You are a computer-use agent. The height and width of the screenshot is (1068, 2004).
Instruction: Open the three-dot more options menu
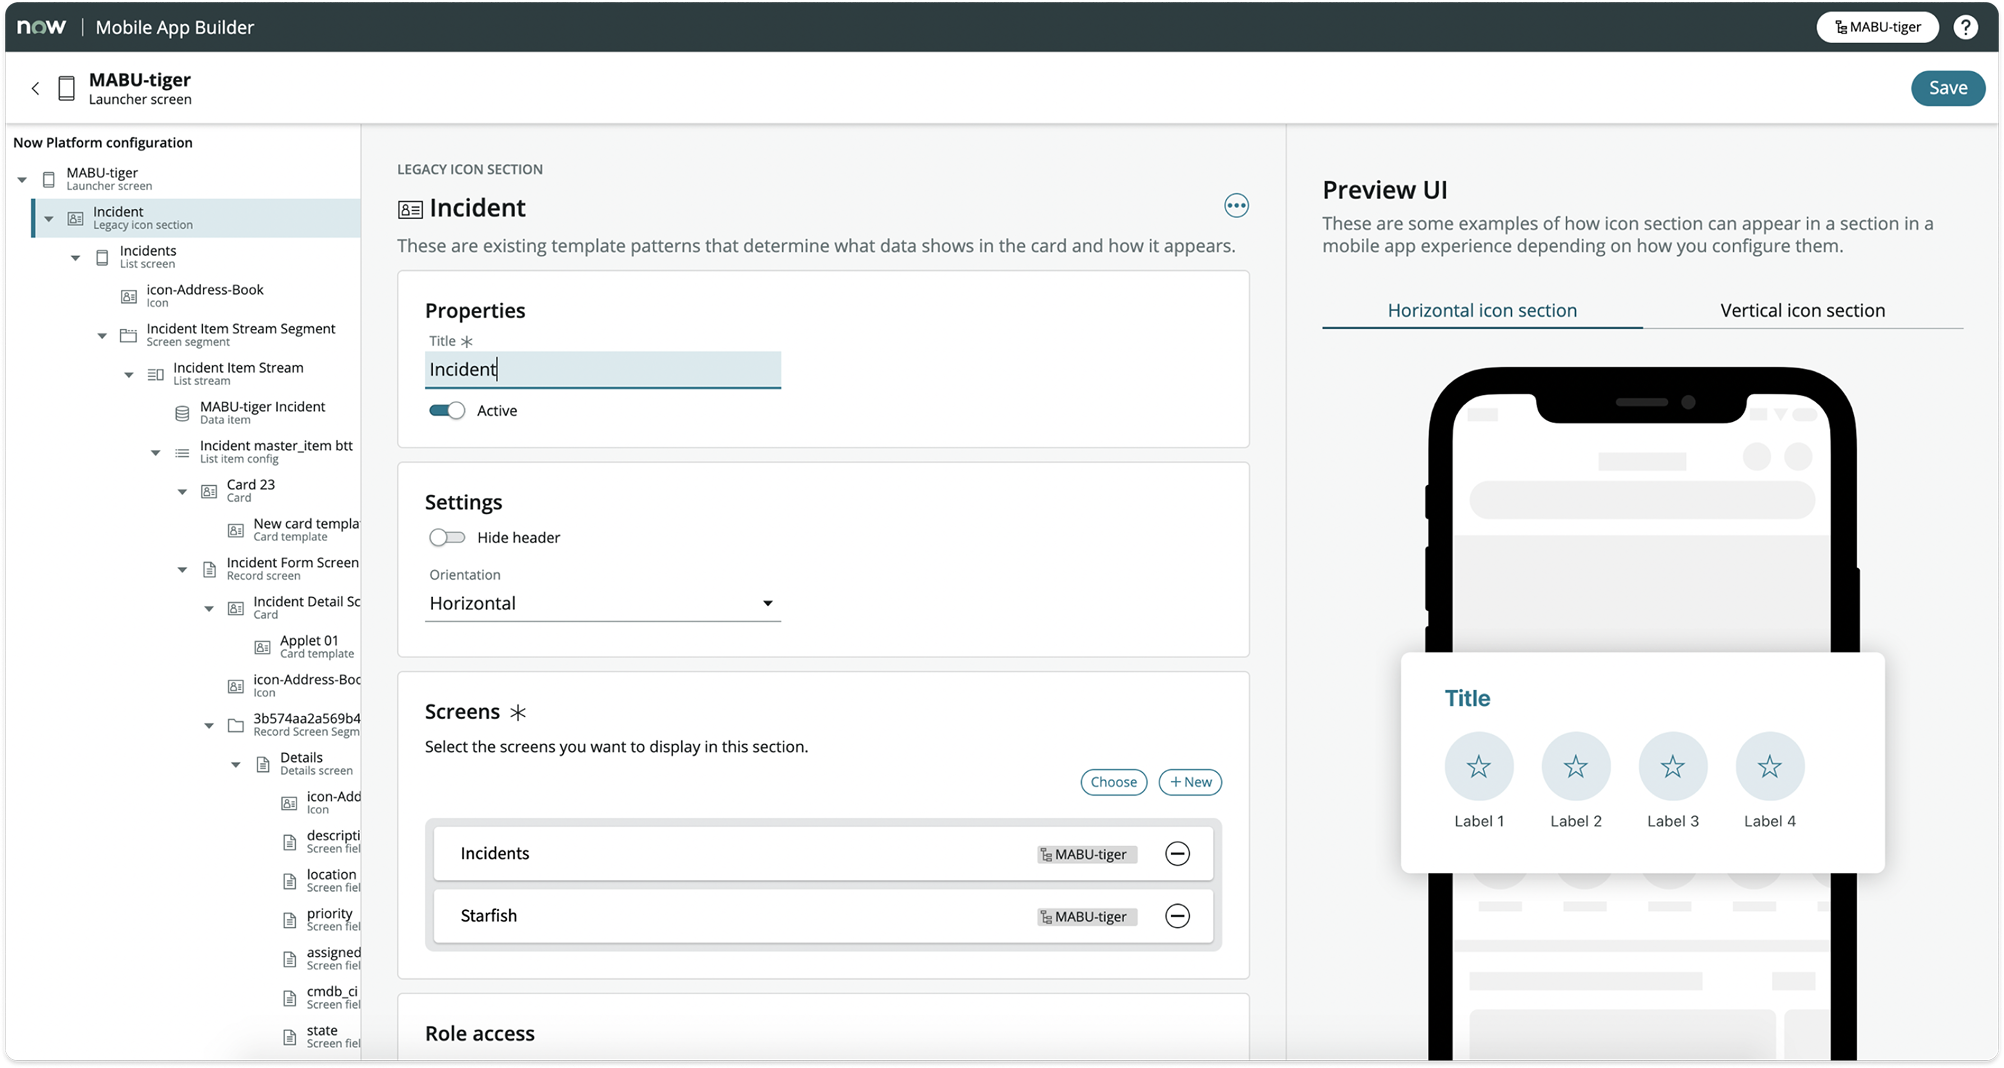pos(1236,206)
